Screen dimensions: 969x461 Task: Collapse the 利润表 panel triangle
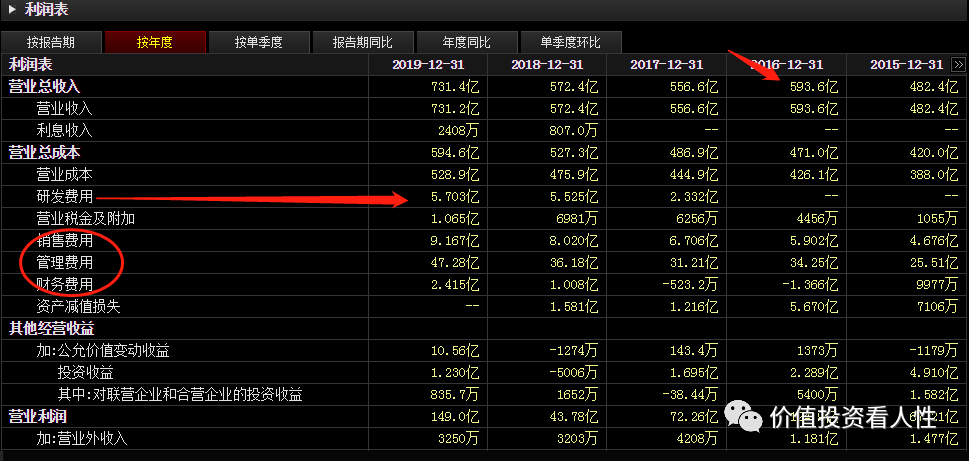click(x=12, y=9)
